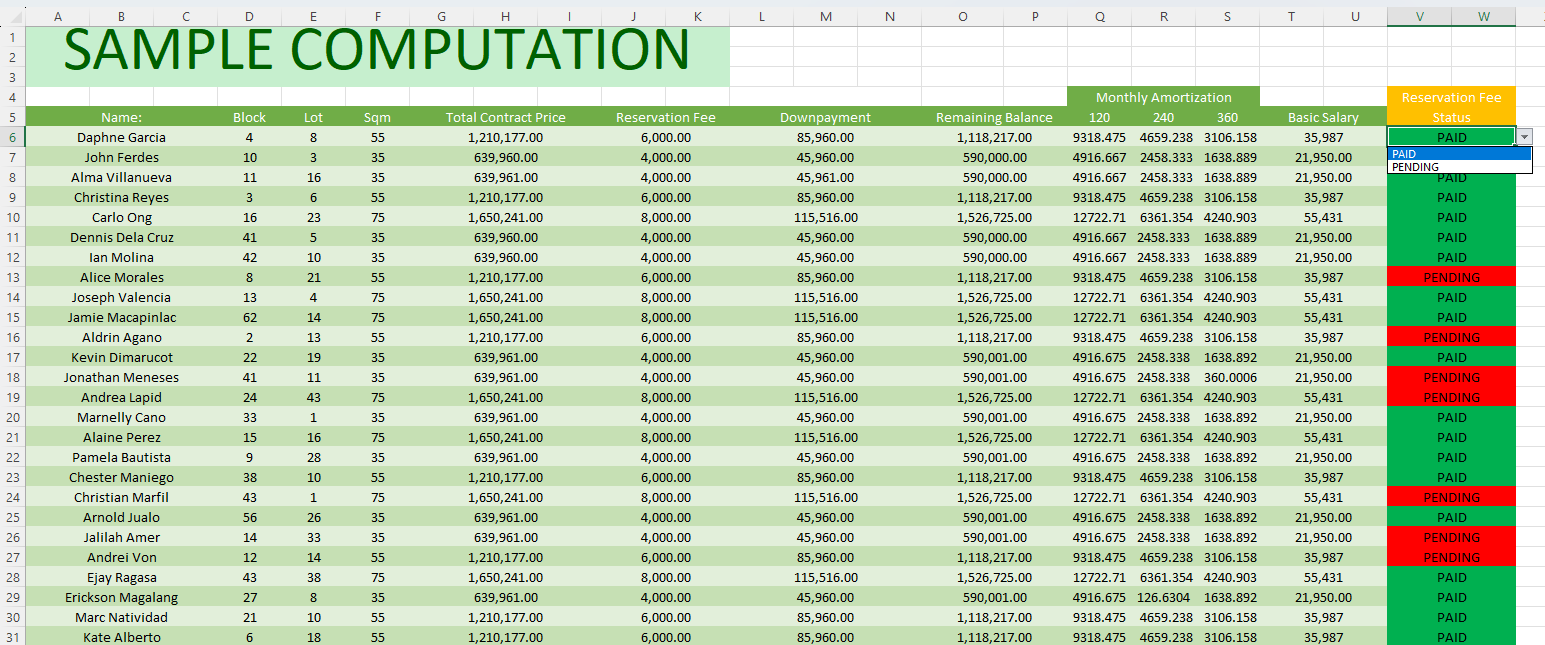Click the PAID status for Kevin Dimarucot
1545x645 pixels.
click(1451, 357)
